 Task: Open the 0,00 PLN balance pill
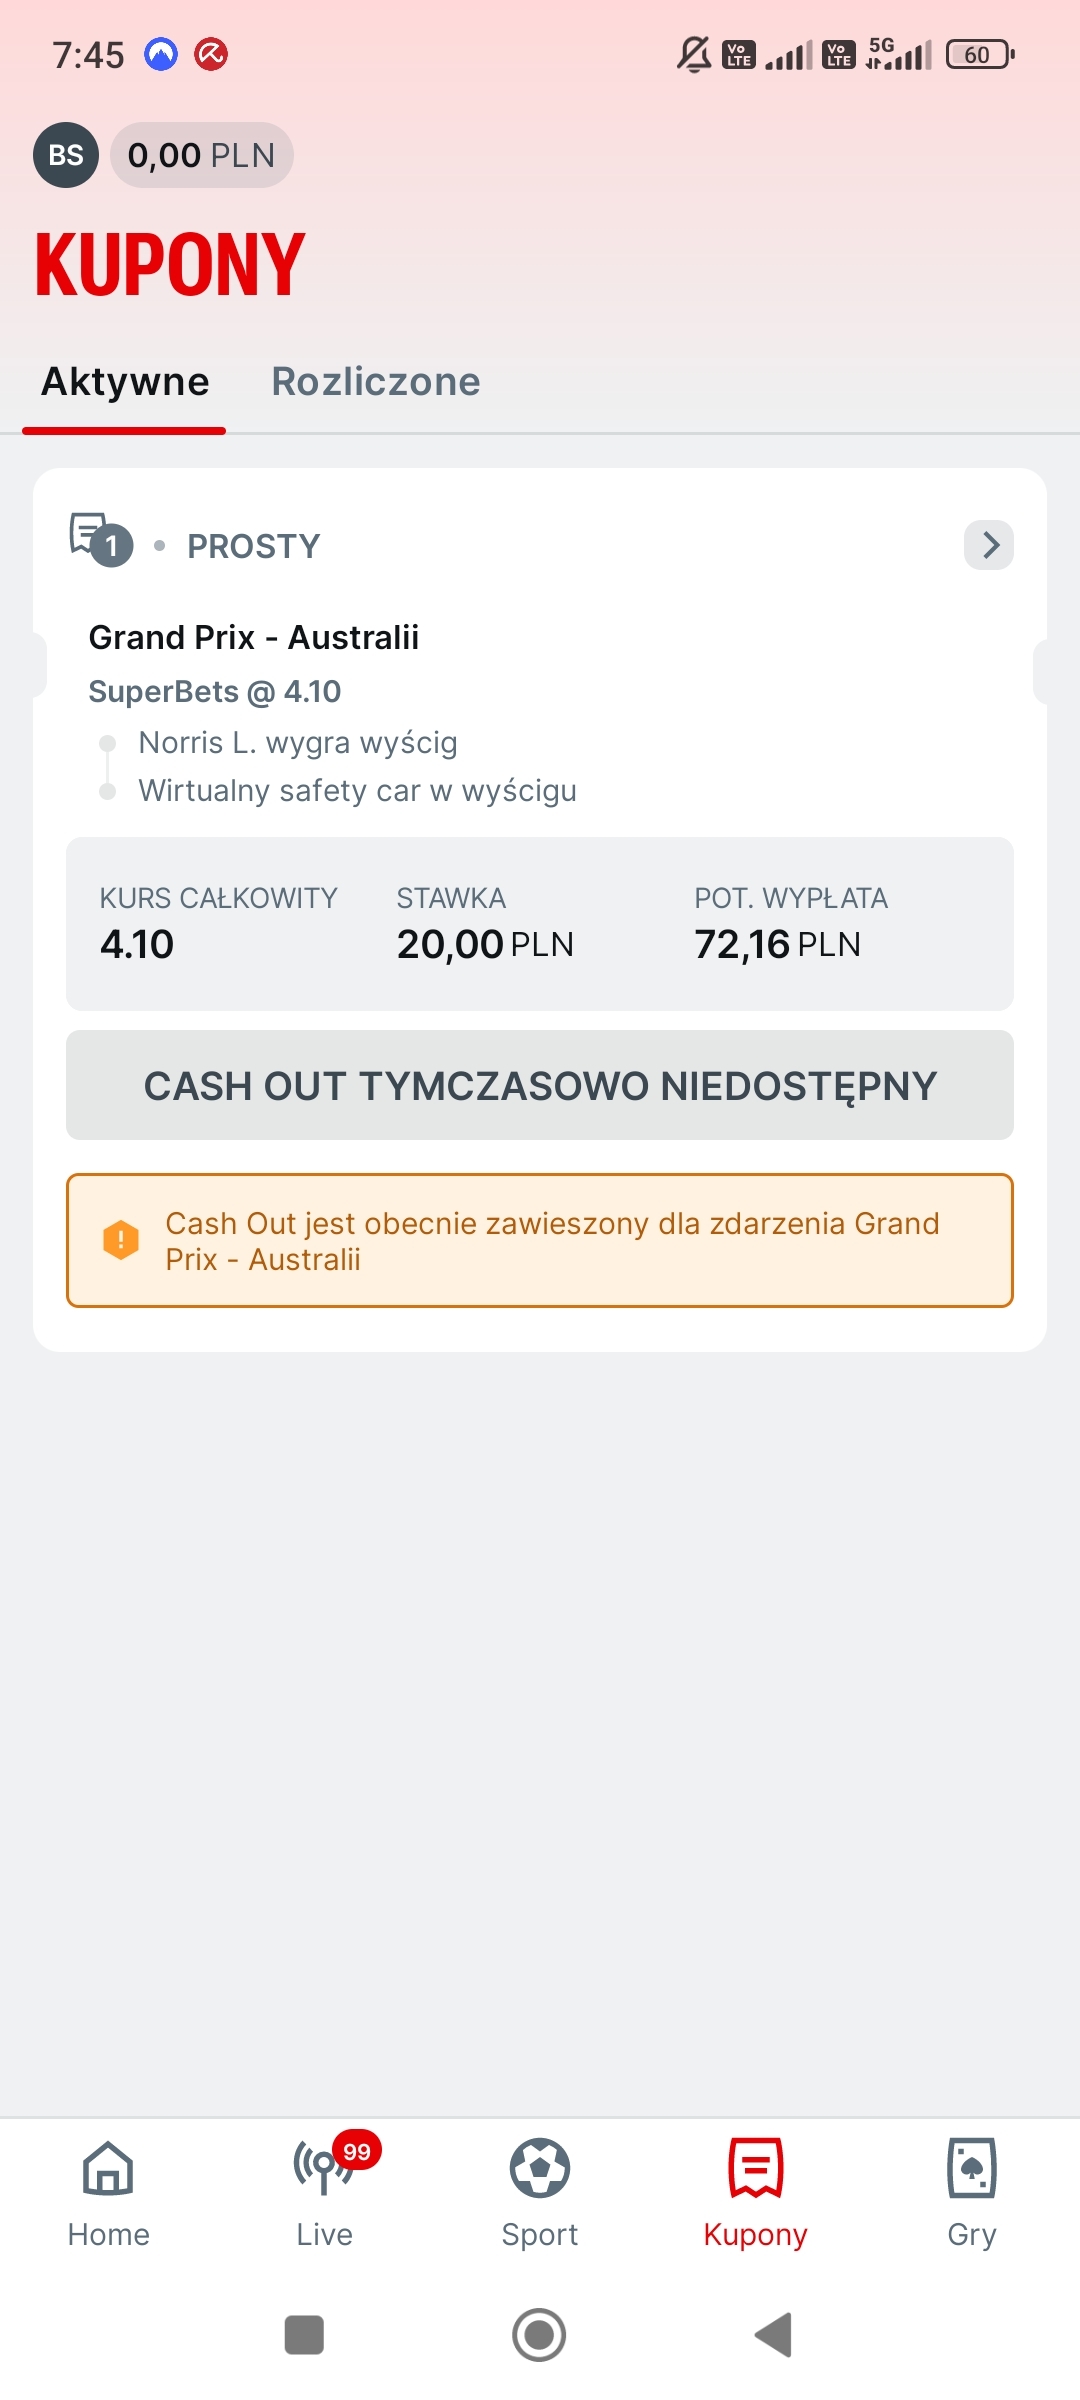(x=202, y=155)
